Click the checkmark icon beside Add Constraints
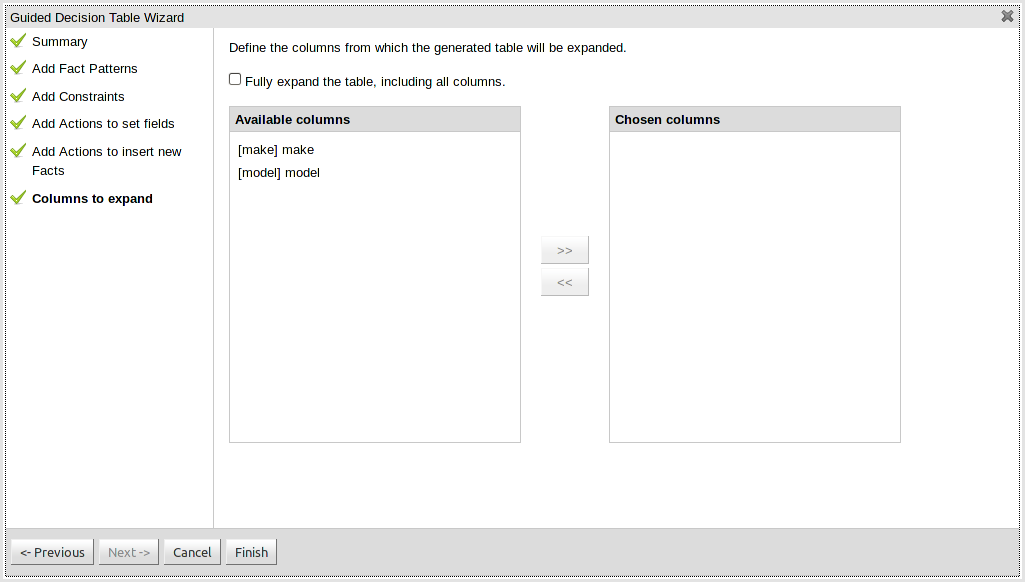The height and width of the screenshot is (582, 1025). [17, 96]
